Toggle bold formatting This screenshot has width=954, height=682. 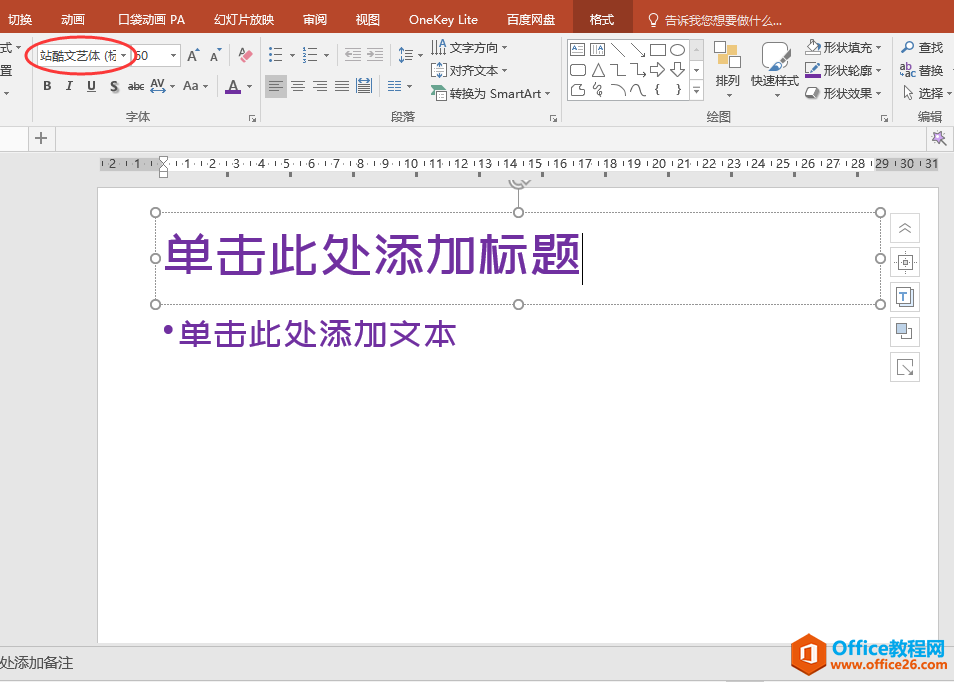click(x=46, y=86)
